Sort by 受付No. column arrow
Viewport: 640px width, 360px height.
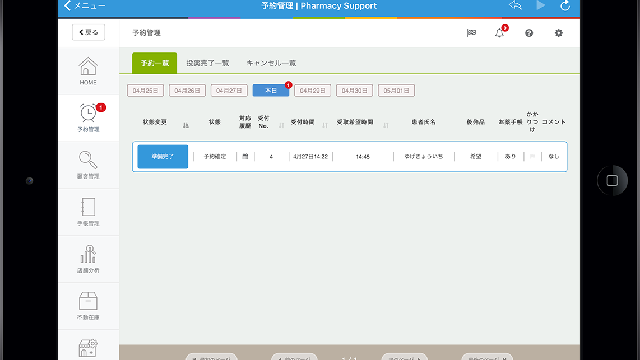click(281, 126)
